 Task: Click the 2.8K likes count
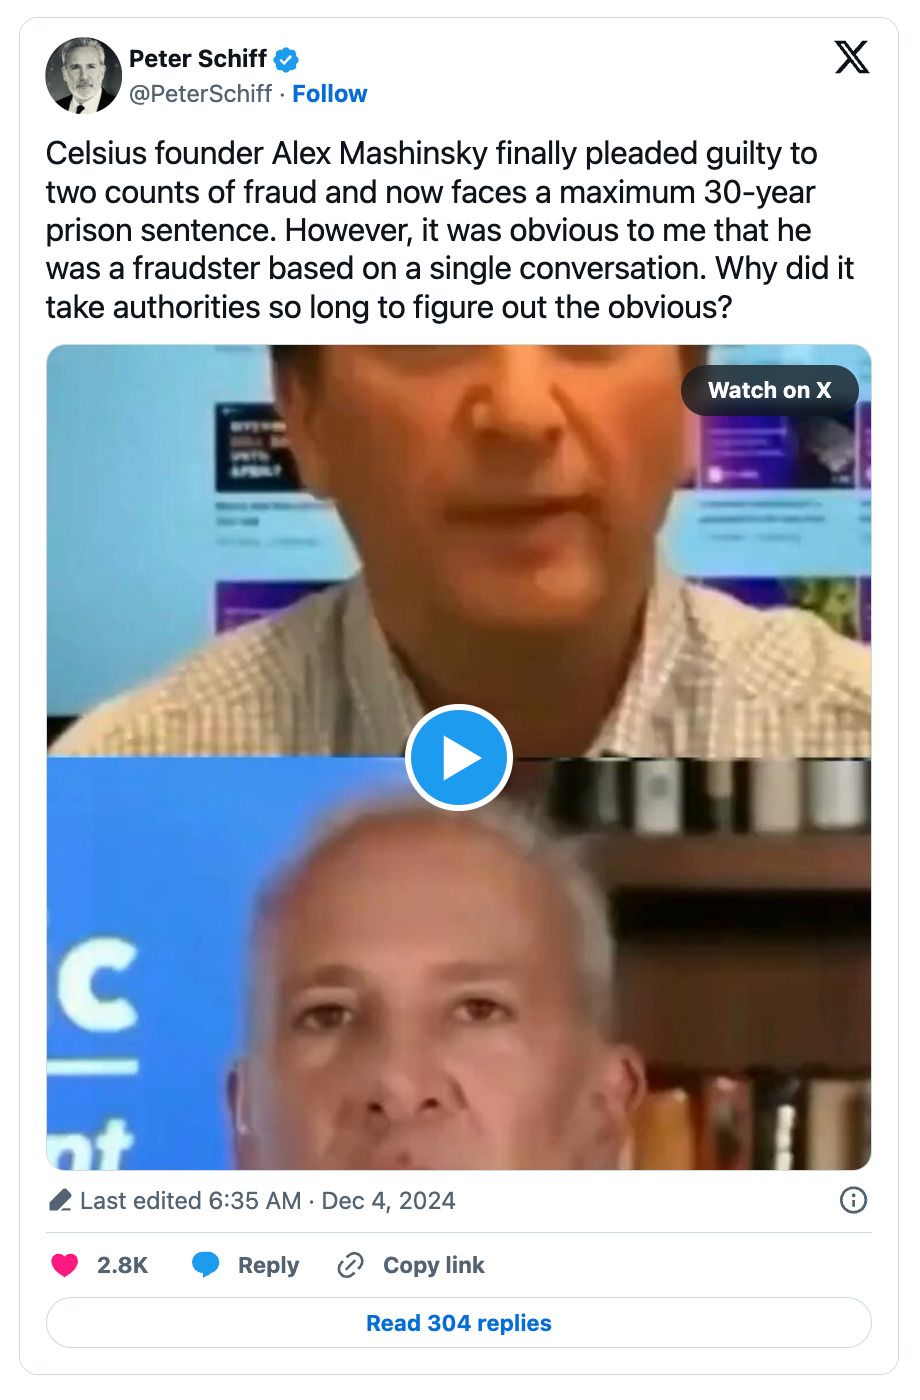coord(122,1265)
